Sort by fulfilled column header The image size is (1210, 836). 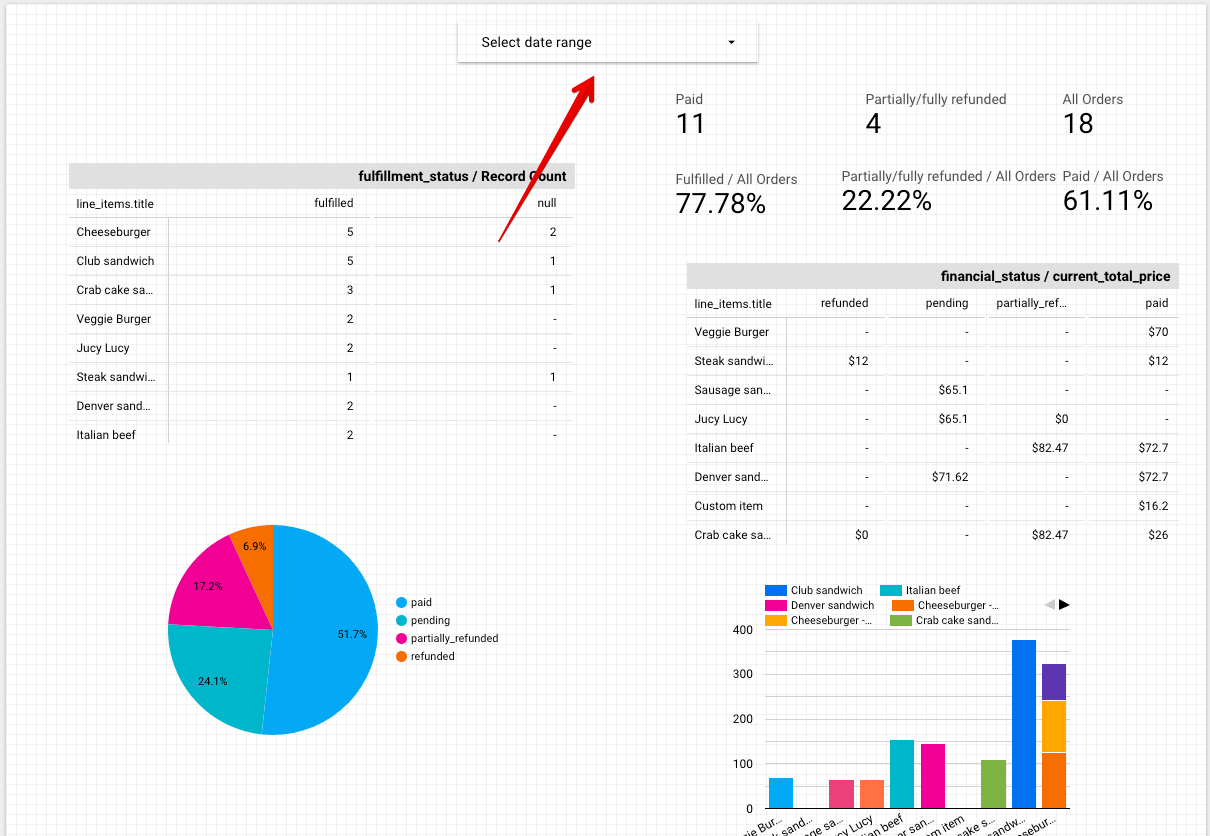tap(335, 203)
